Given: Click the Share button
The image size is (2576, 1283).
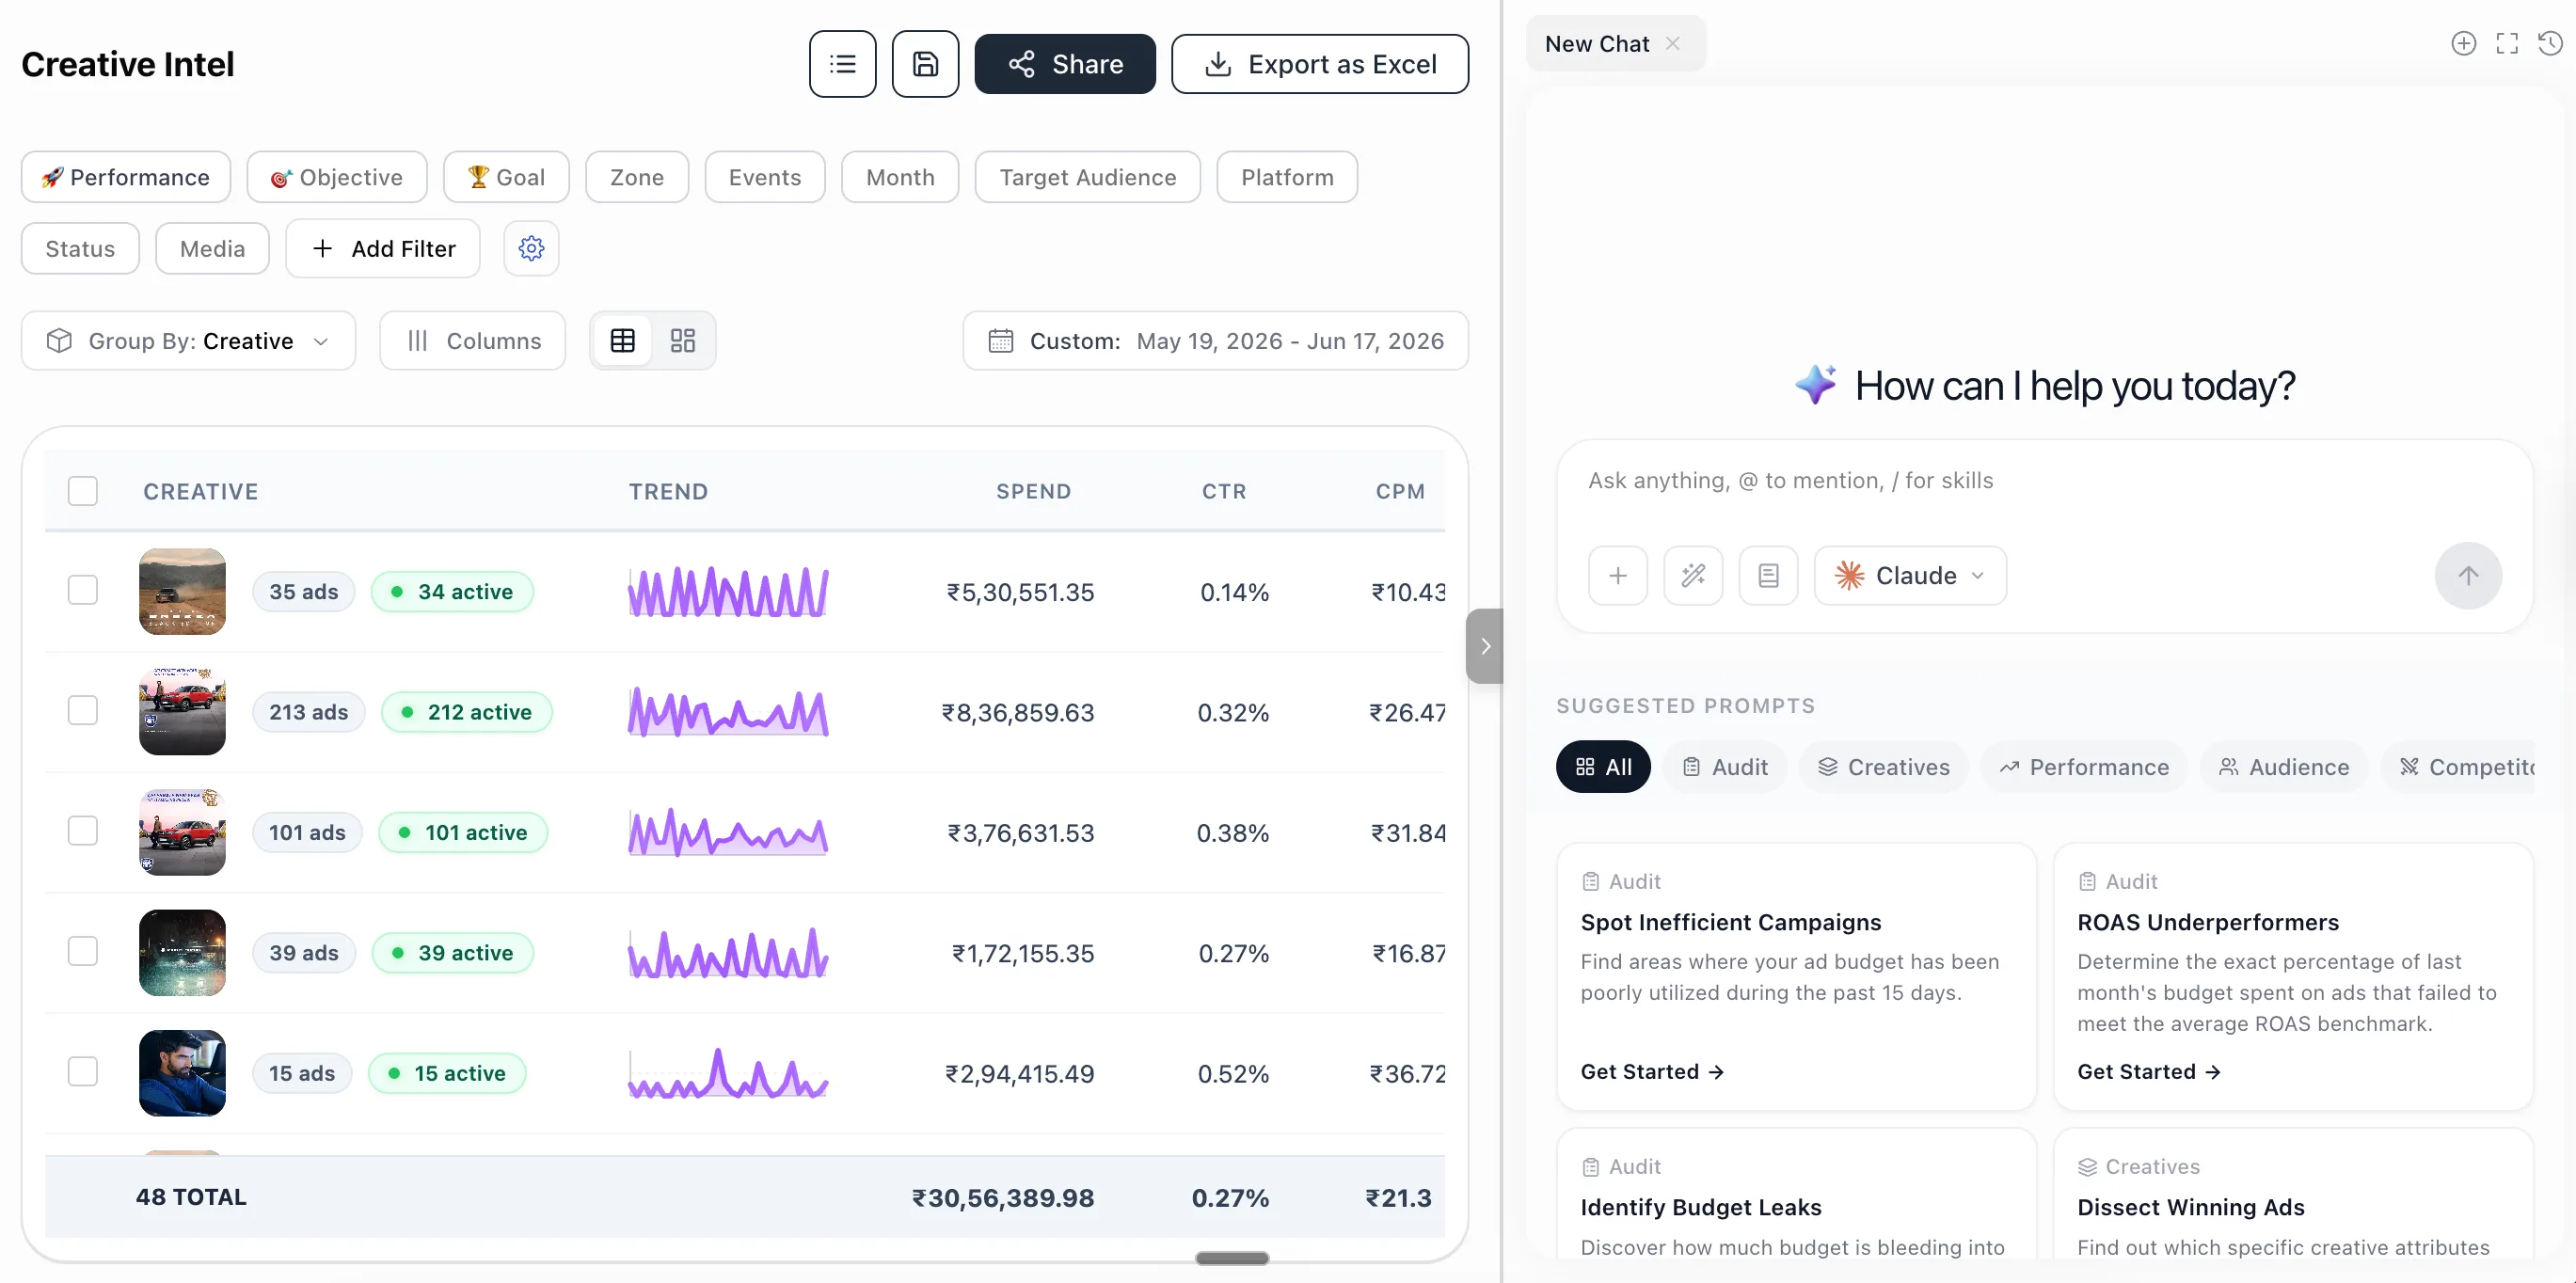Looking at the screenshot, I should [x=1065, y=64].
